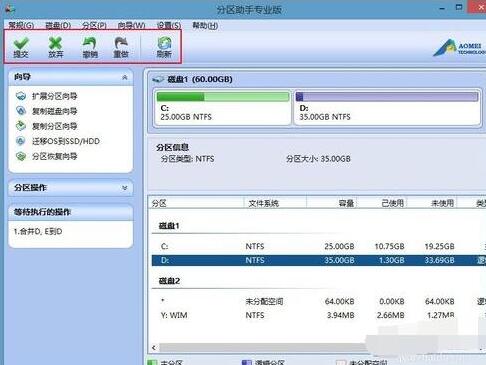The height and width of the screenshot is (365, 486).
Task: Click the 复制分区向导 link text
Action: [x=54, y=126]
